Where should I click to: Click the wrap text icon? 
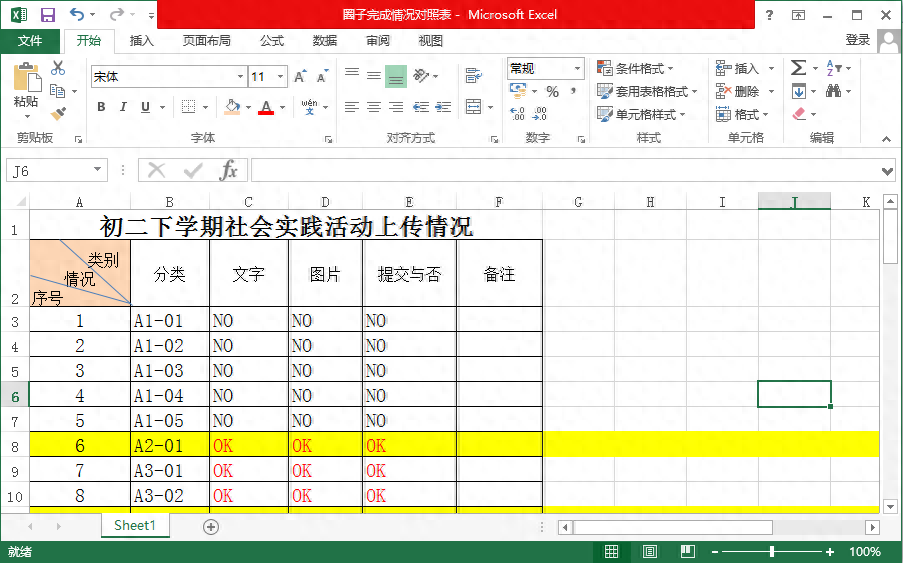pos(473,75)
